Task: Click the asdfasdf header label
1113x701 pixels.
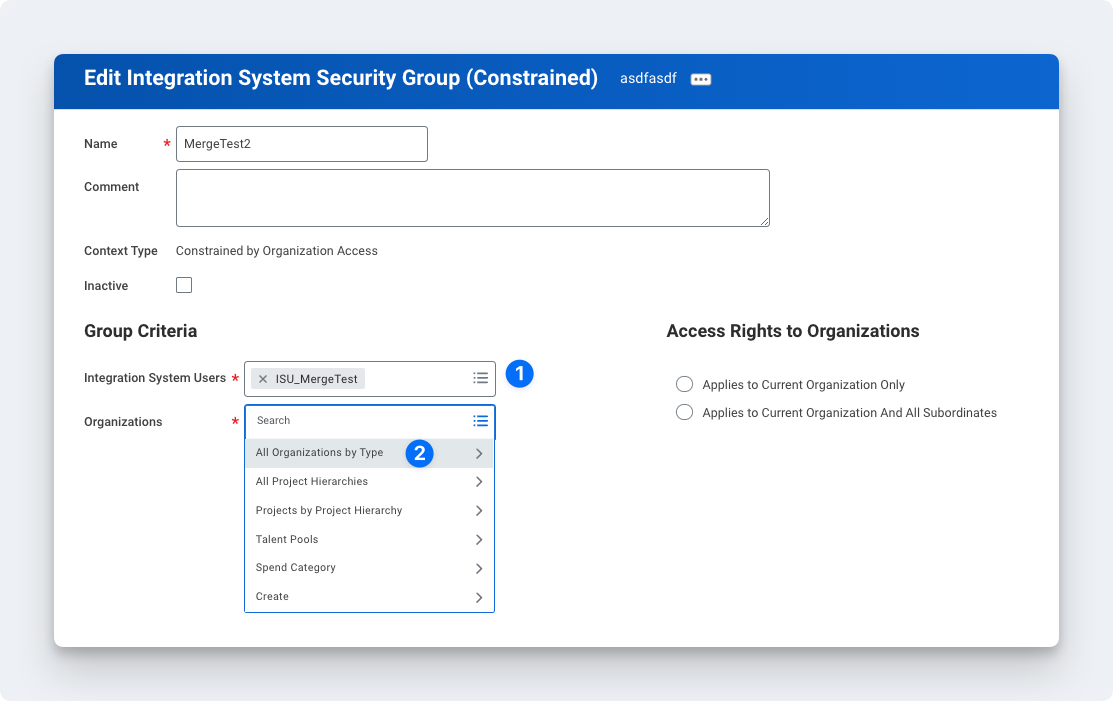Action: click(648, 79)
